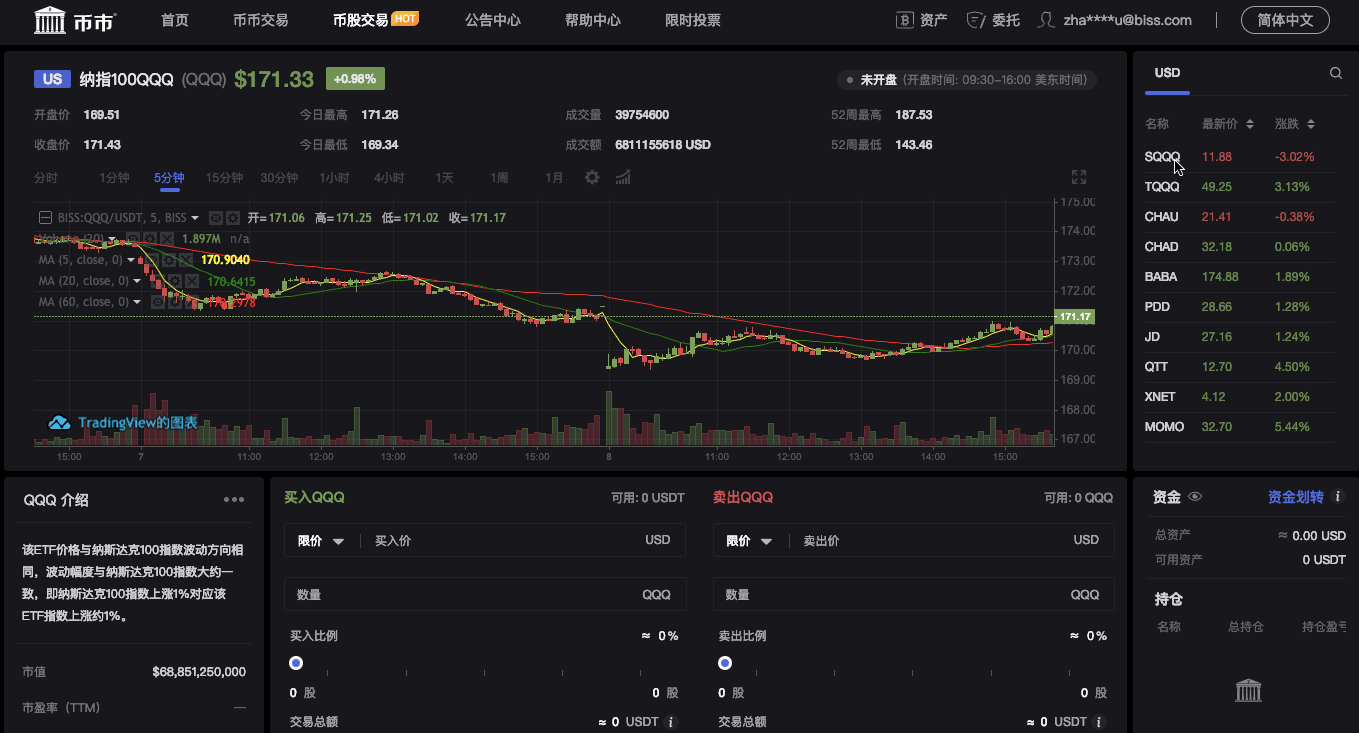
Task: Remove the MA (20, close, 0) indicator
Action: coord(192,281)
